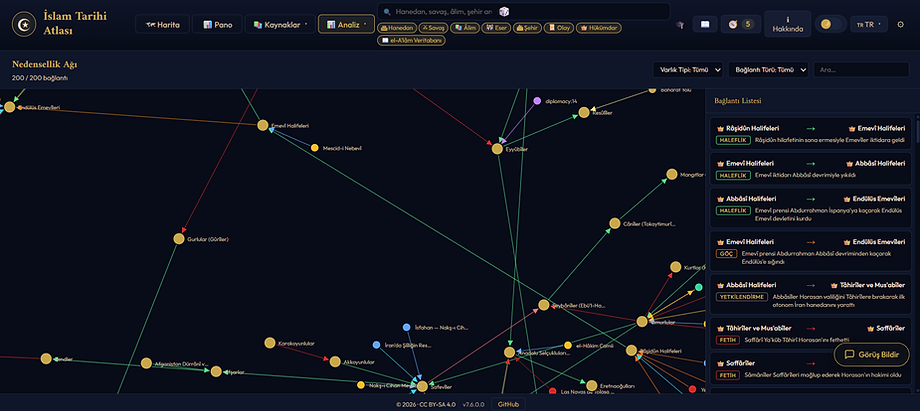The image size is (920, 411).
Task: Click the compass icon with badge 5
Action: click(x=740, y=24)
